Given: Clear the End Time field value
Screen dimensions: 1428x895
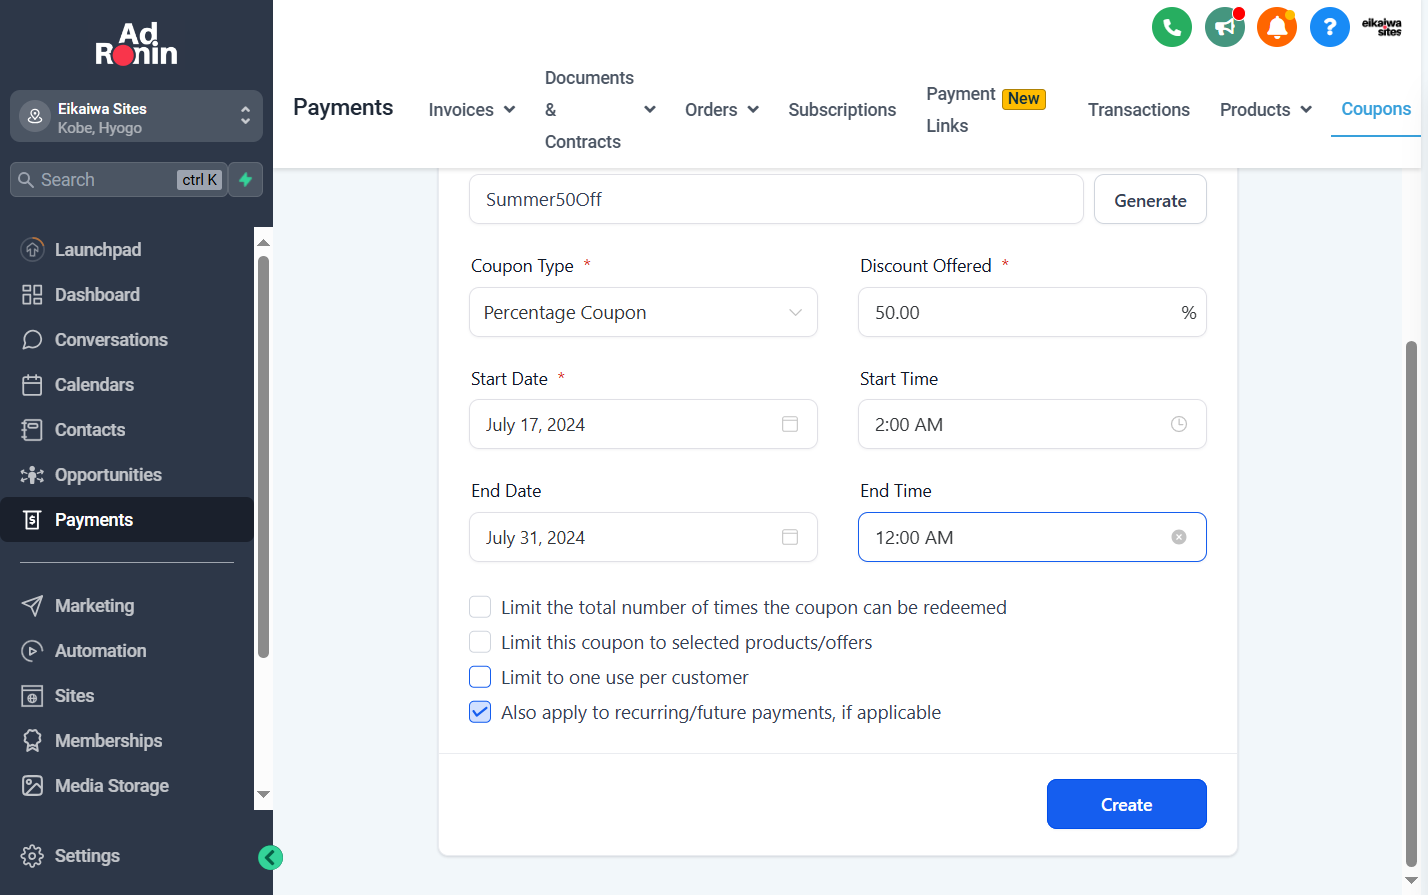Looking at the screenshot, I should [1179, 537].
